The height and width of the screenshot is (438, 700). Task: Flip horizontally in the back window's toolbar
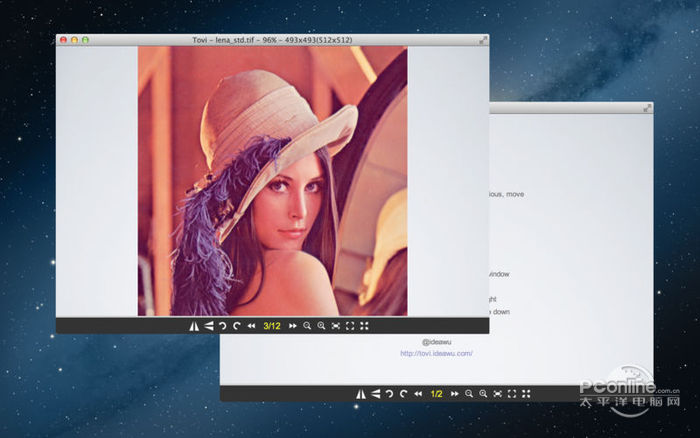[359, 394]
